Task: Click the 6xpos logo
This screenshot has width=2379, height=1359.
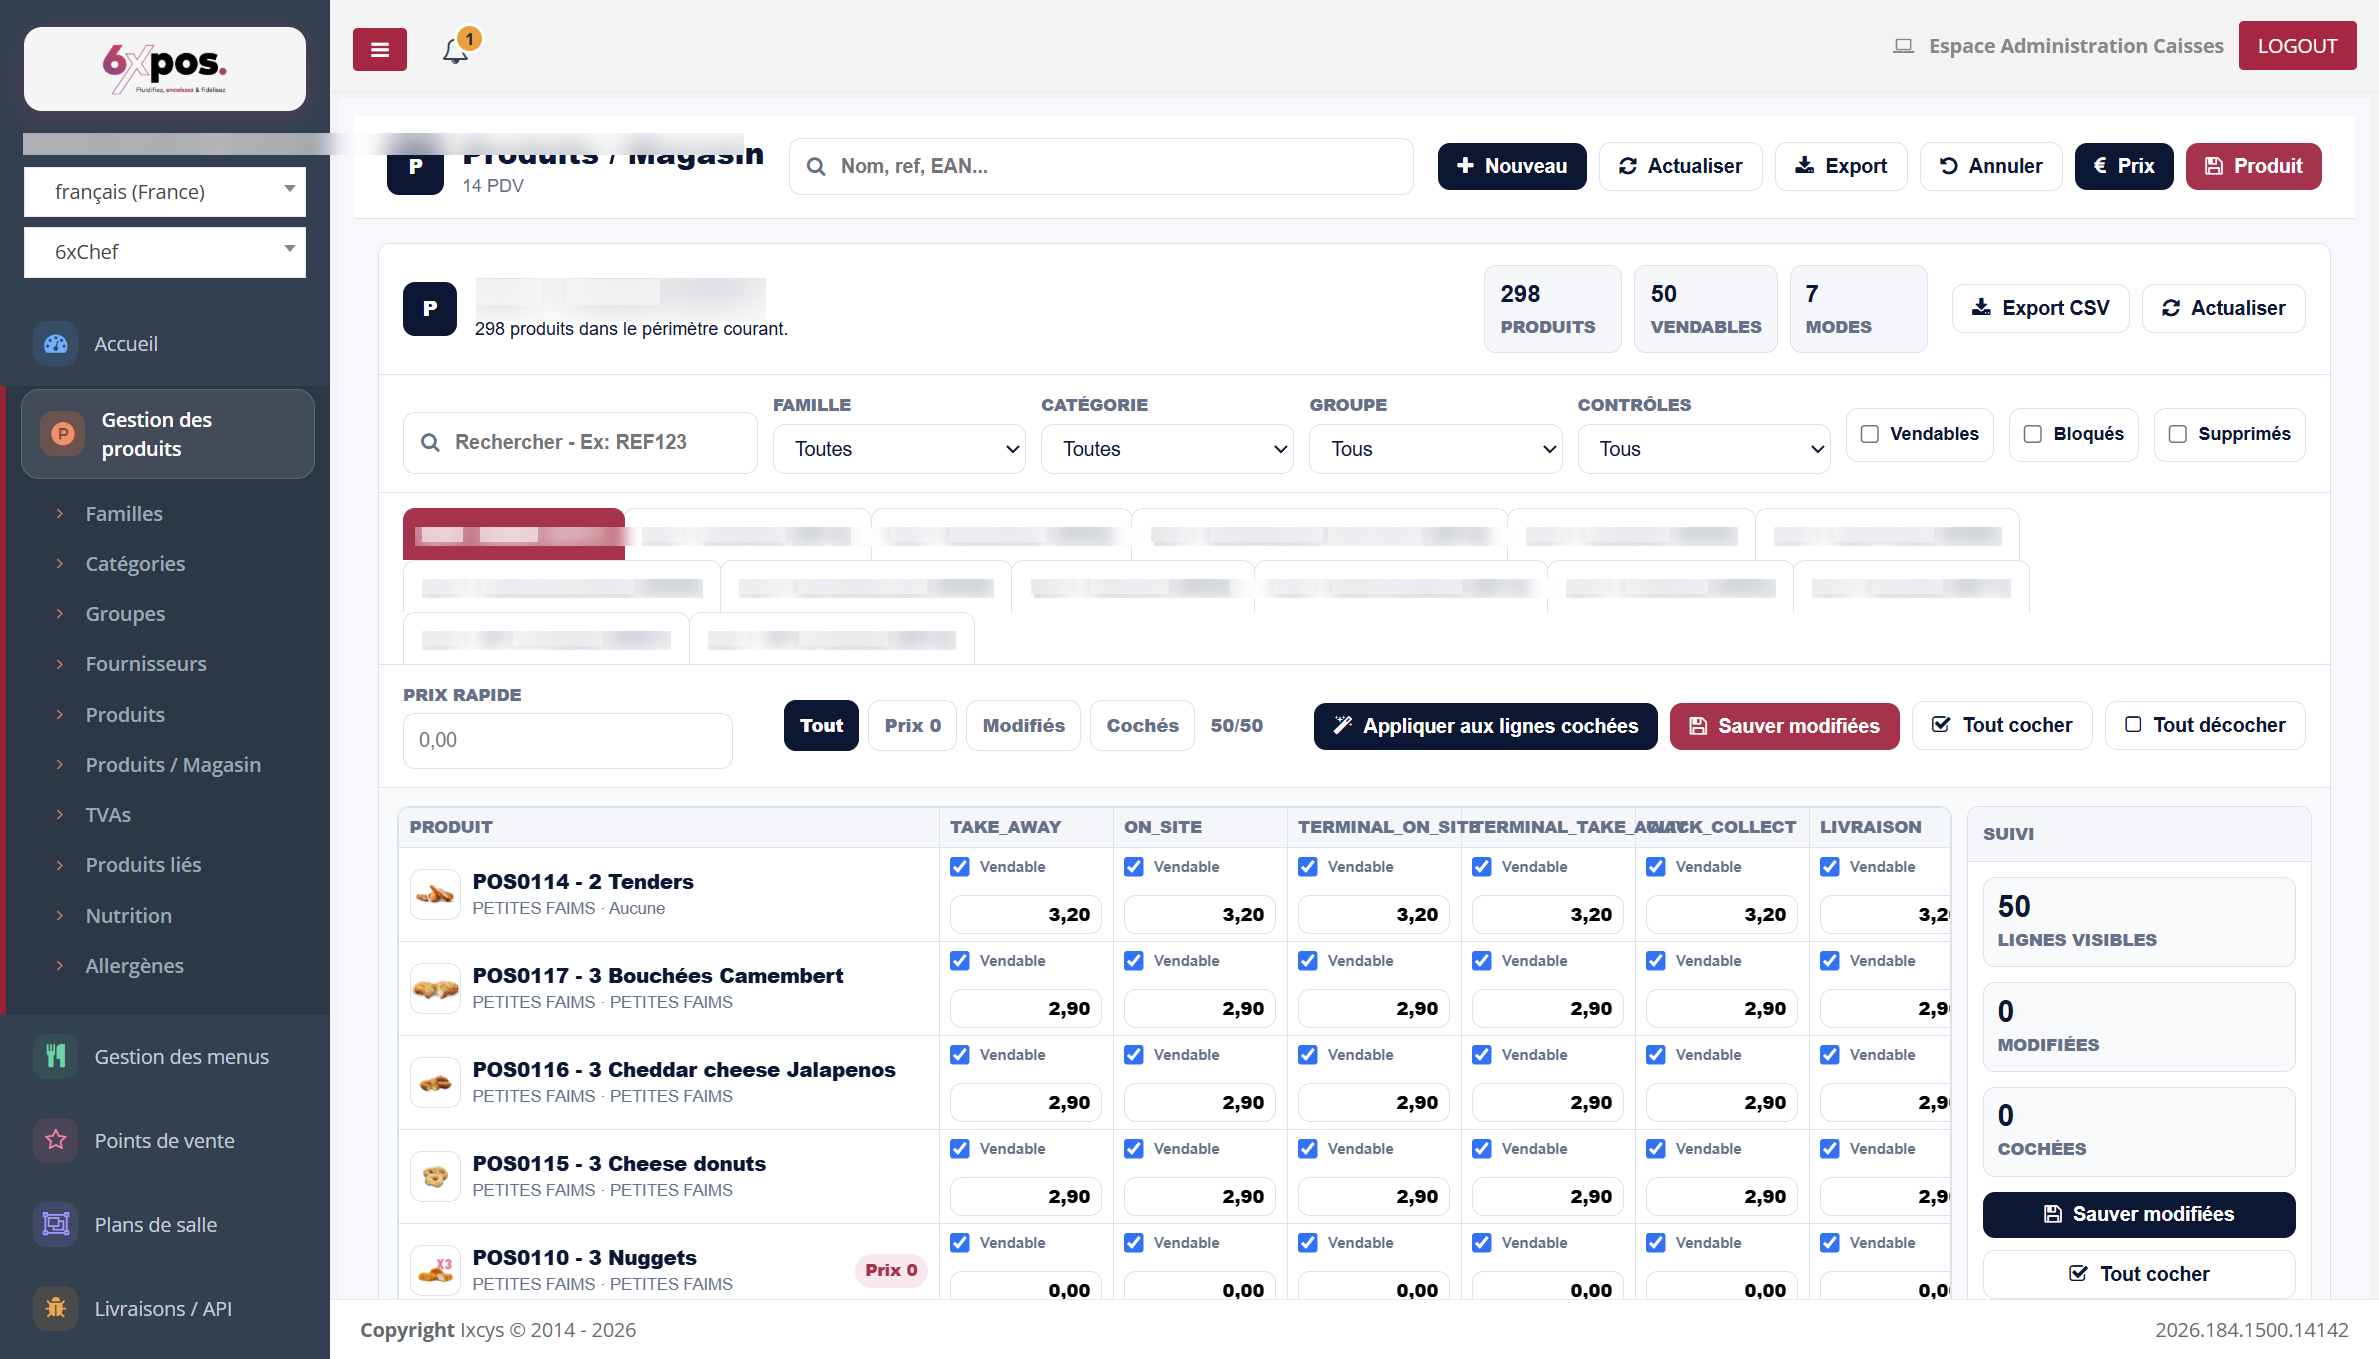Action: coord(165,69)
